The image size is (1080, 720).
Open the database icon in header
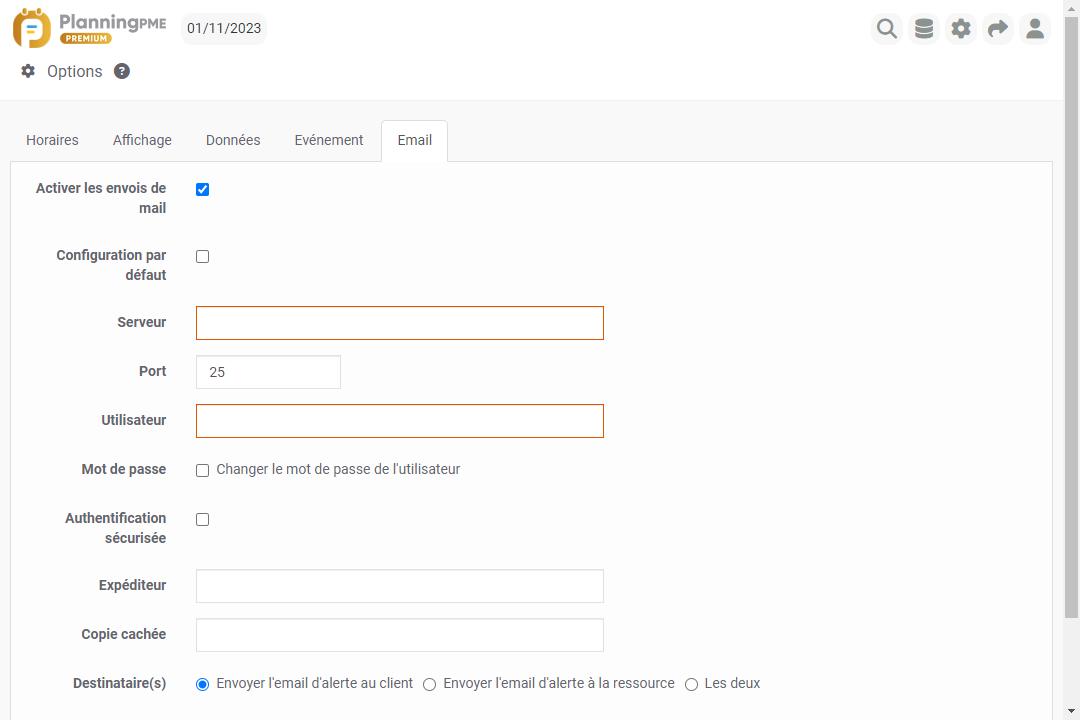point(924,29)
